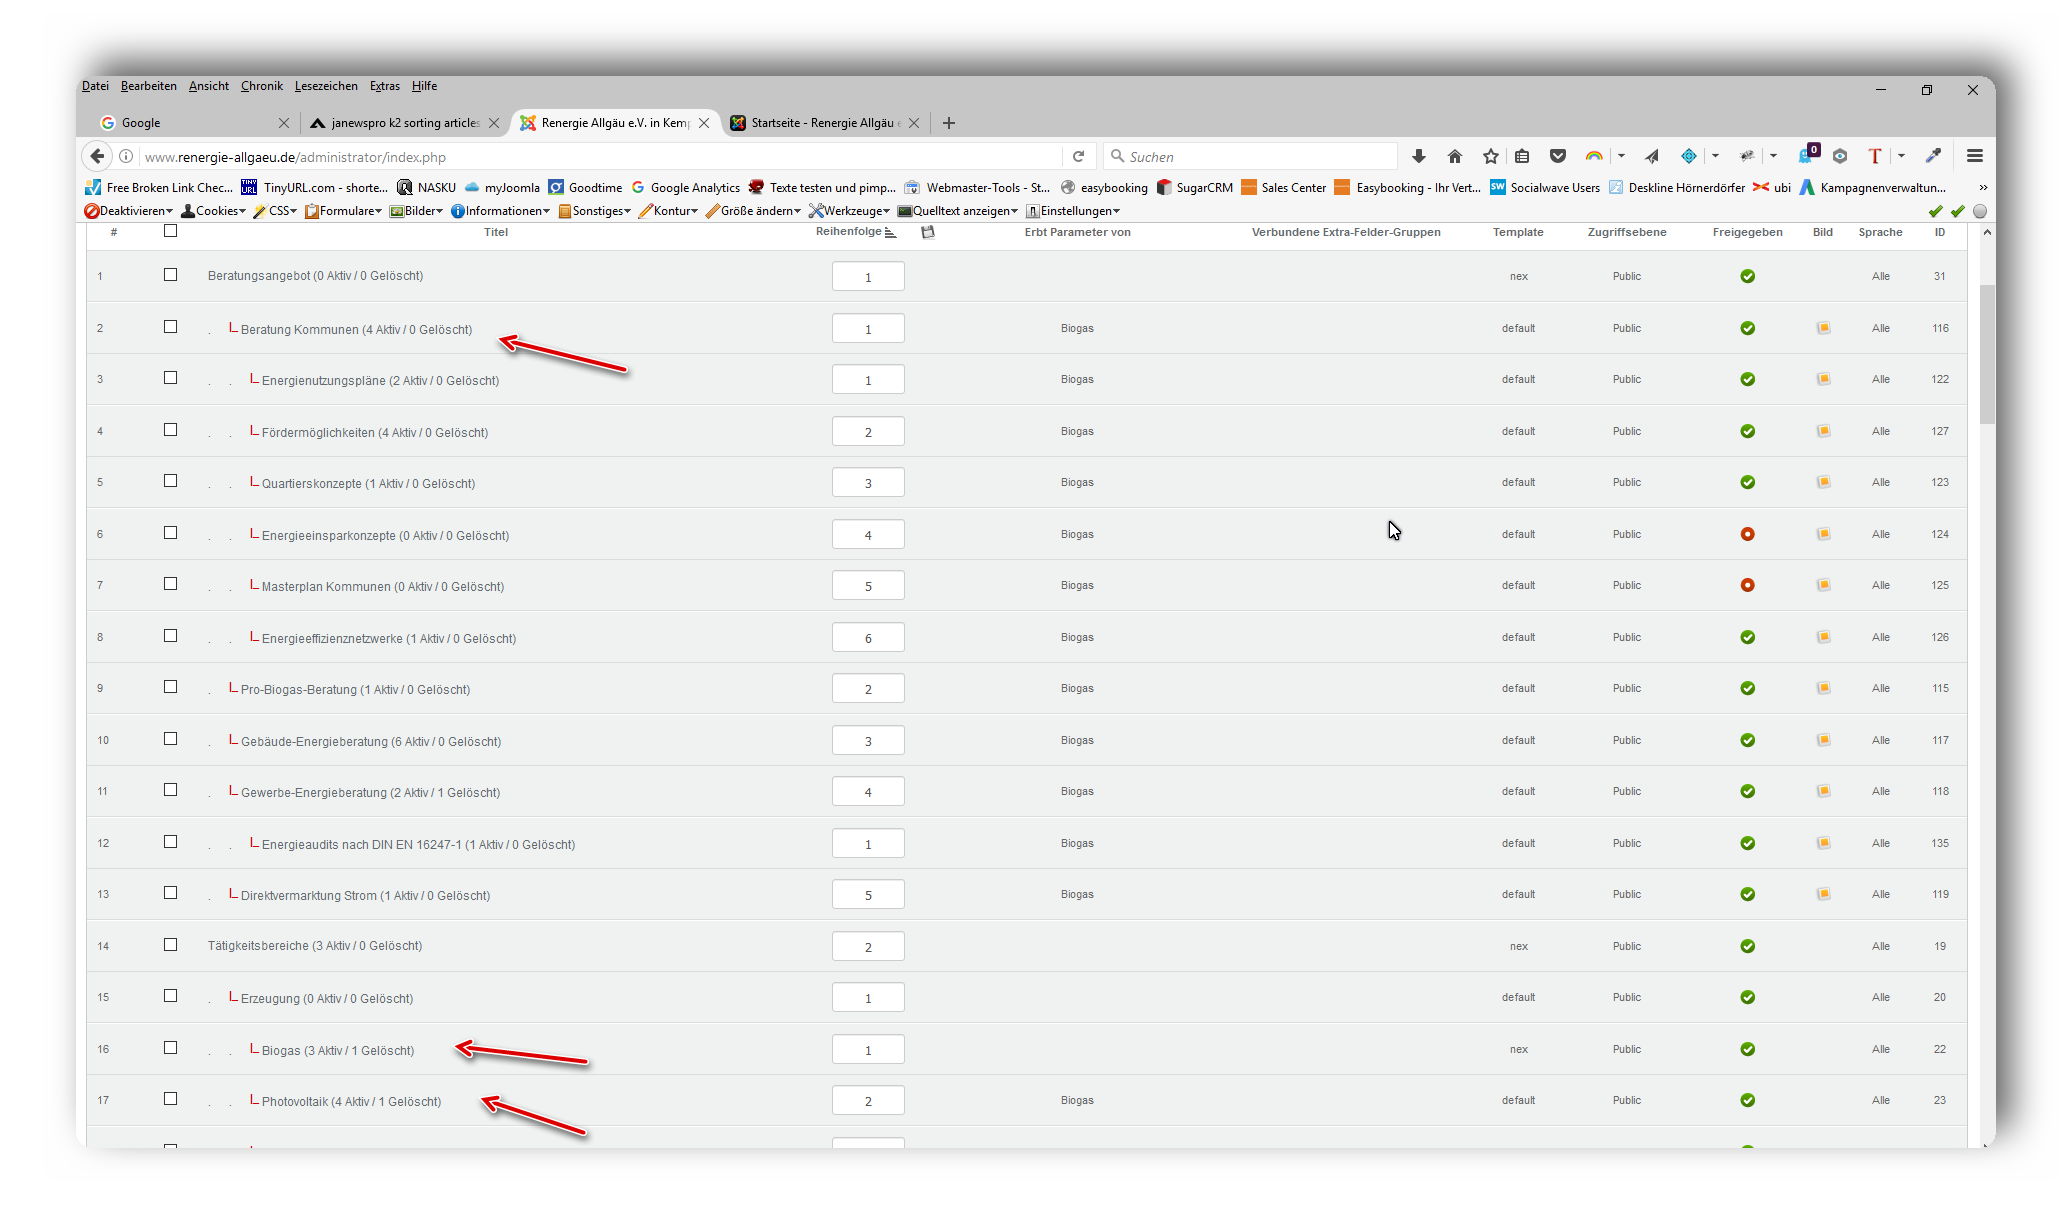2072x1224 pixels.
Task: Open the Firefox hamburger menu
Action: (1974, 156)
